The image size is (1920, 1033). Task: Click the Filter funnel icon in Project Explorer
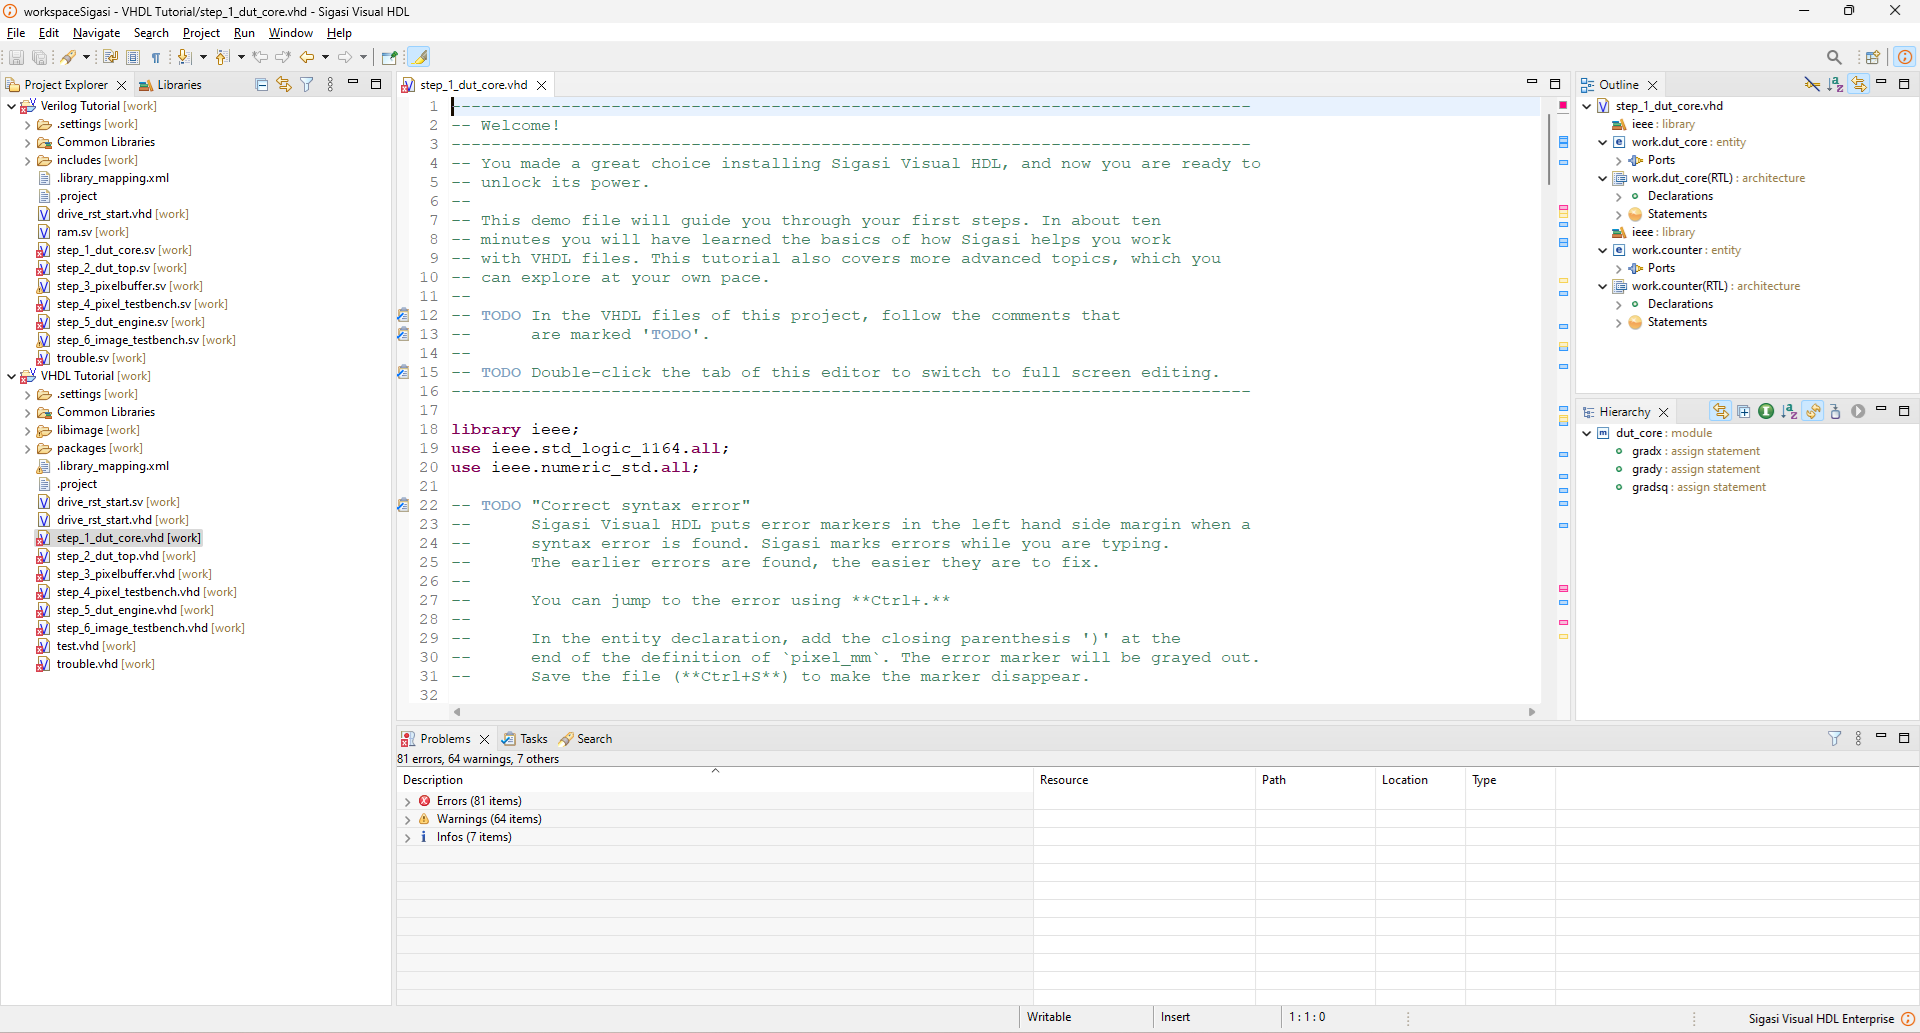[x=307, y=85]
